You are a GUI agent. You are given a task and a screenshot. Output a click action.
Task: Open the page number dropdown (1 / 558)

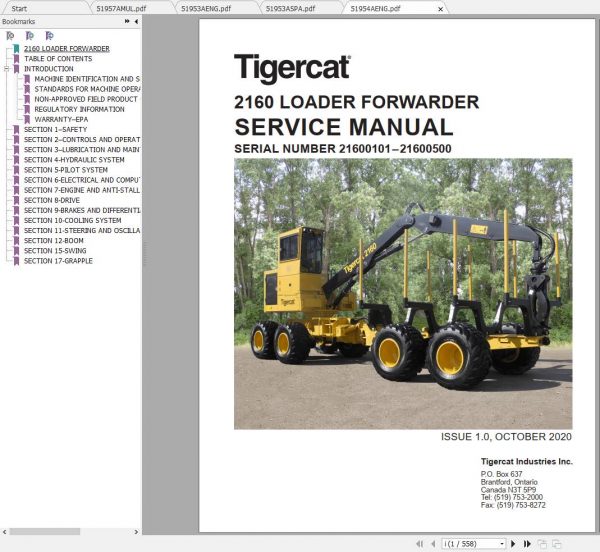[502, 544]
